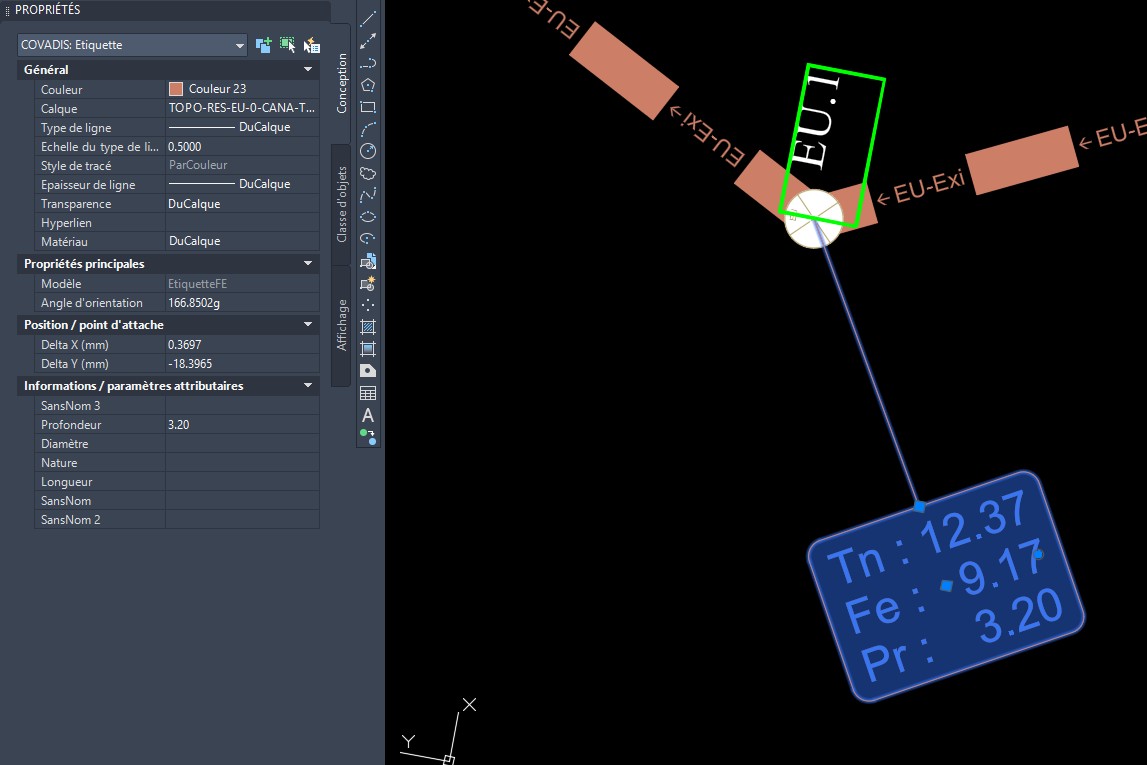Open the Hatch tool
The height and width of the screenshot is (765, 1147).
pos(368,327)
